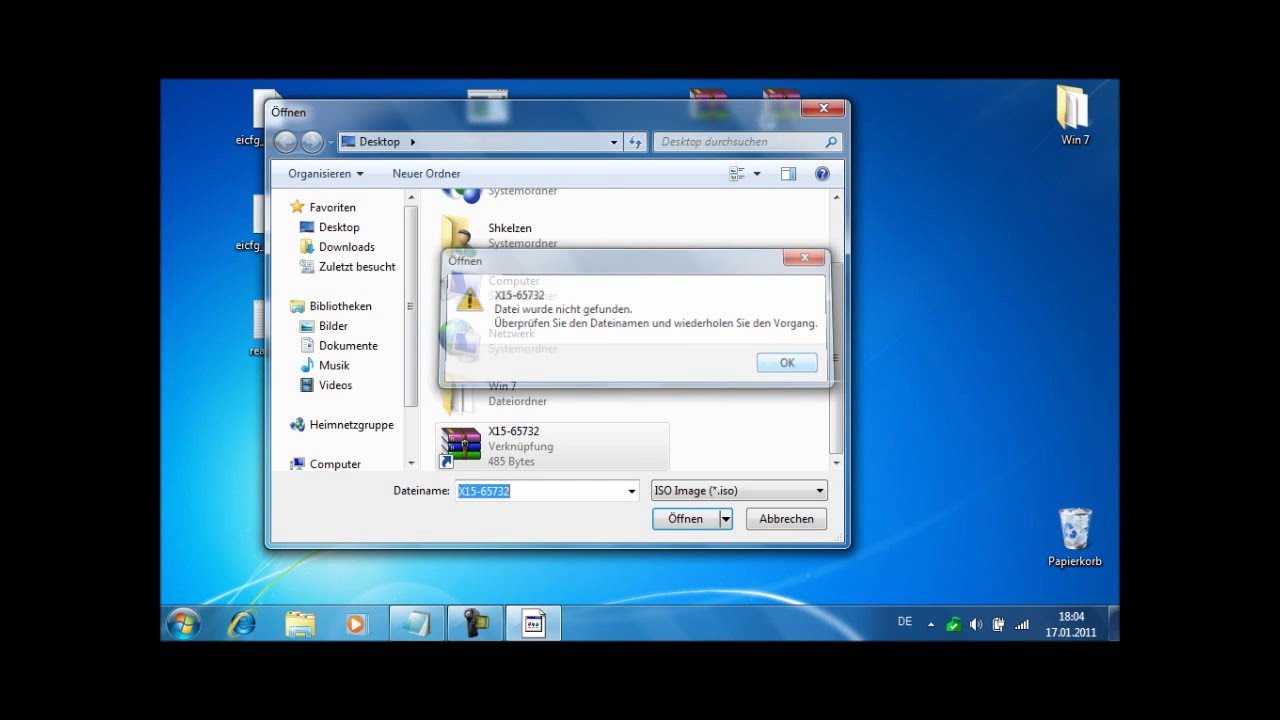The width and height of the screenshot is (1280, 720).
Task: Click the warning triangle in the message dialog
Action: [x=469, y=299]
